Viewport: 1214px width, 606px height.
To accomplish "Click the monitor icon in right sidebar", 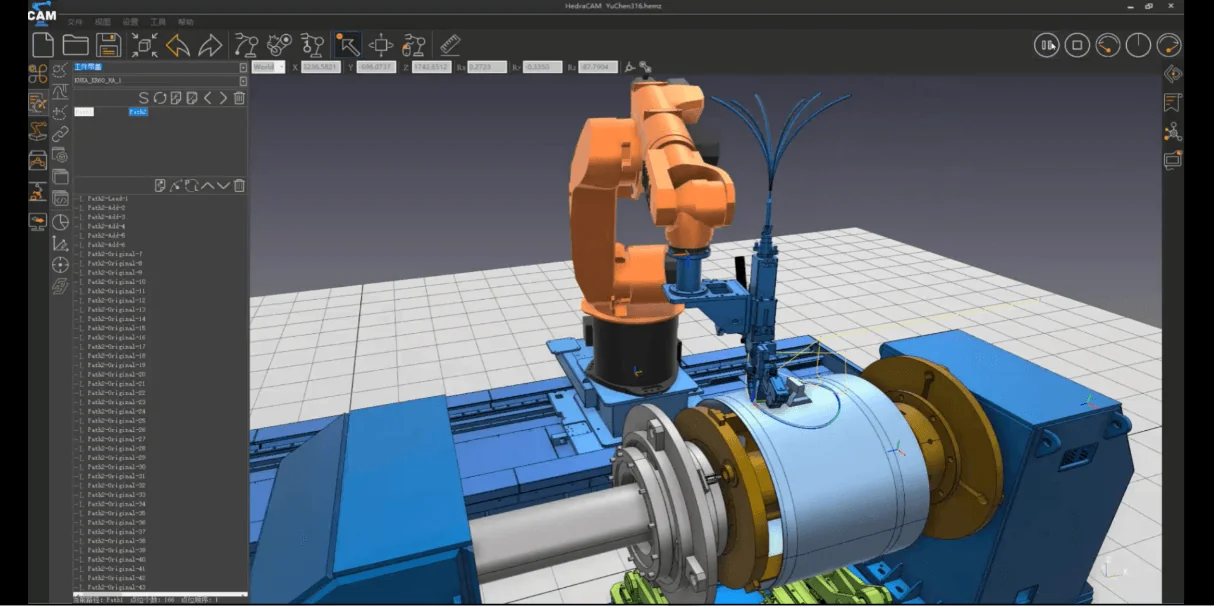I will click(x=1173, y=160).
